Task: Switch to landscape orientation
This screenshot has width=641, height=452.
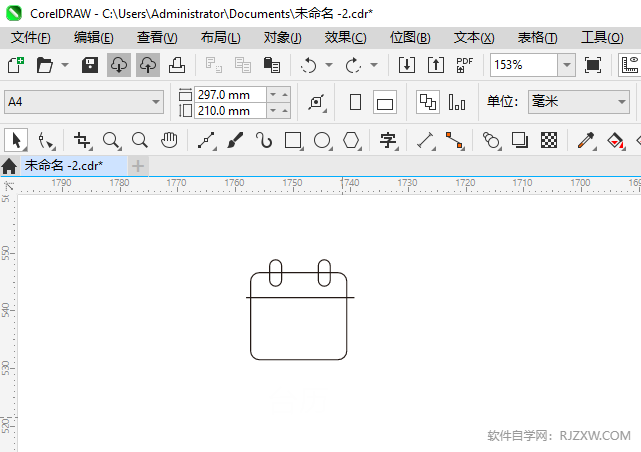Action: coord(385,102)
